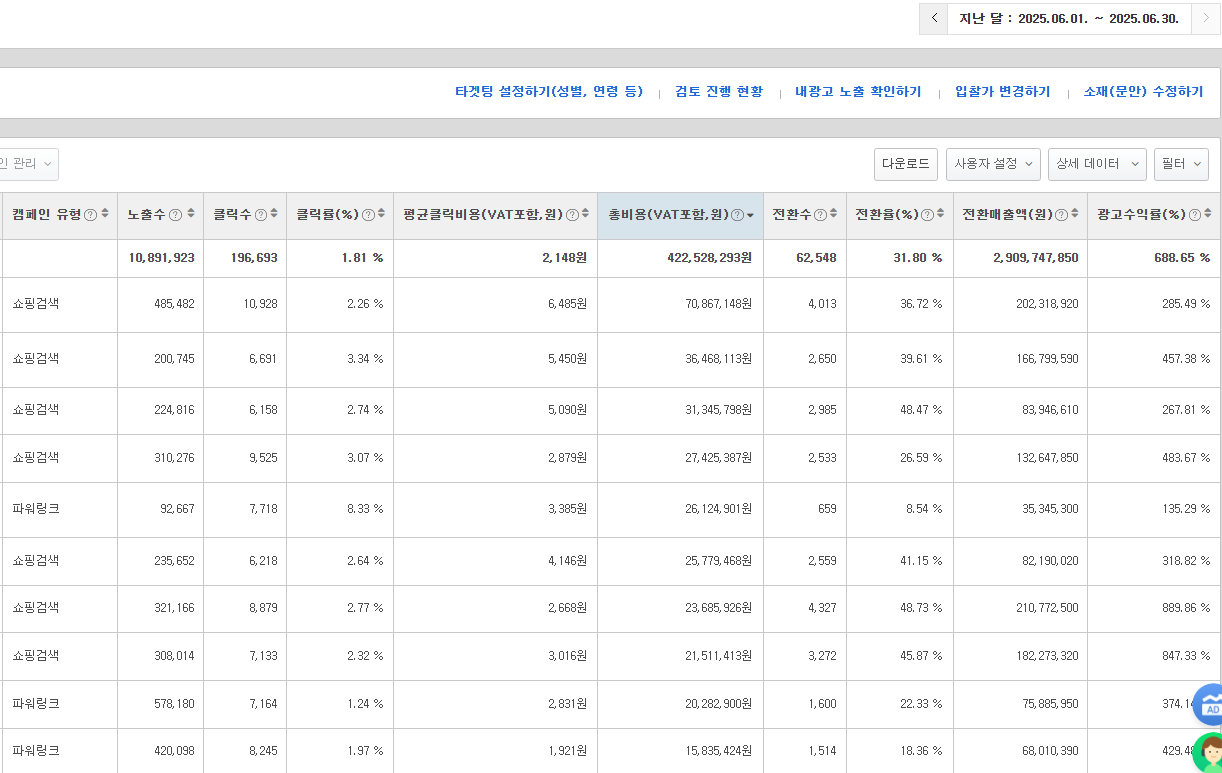Viewport: 1222px width, 773px height.
Task: Go to next date period arrow
Action: point(1205,18)
